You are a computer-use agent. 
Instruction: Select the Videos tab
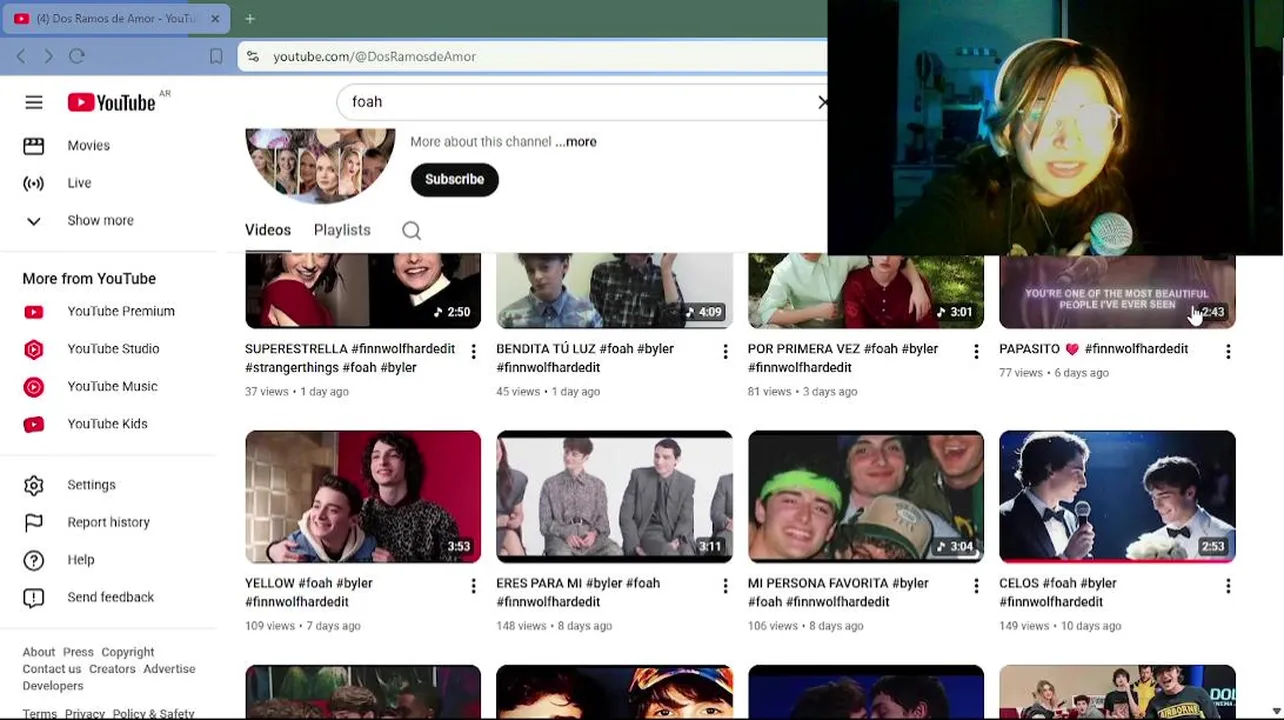point(268,230)
